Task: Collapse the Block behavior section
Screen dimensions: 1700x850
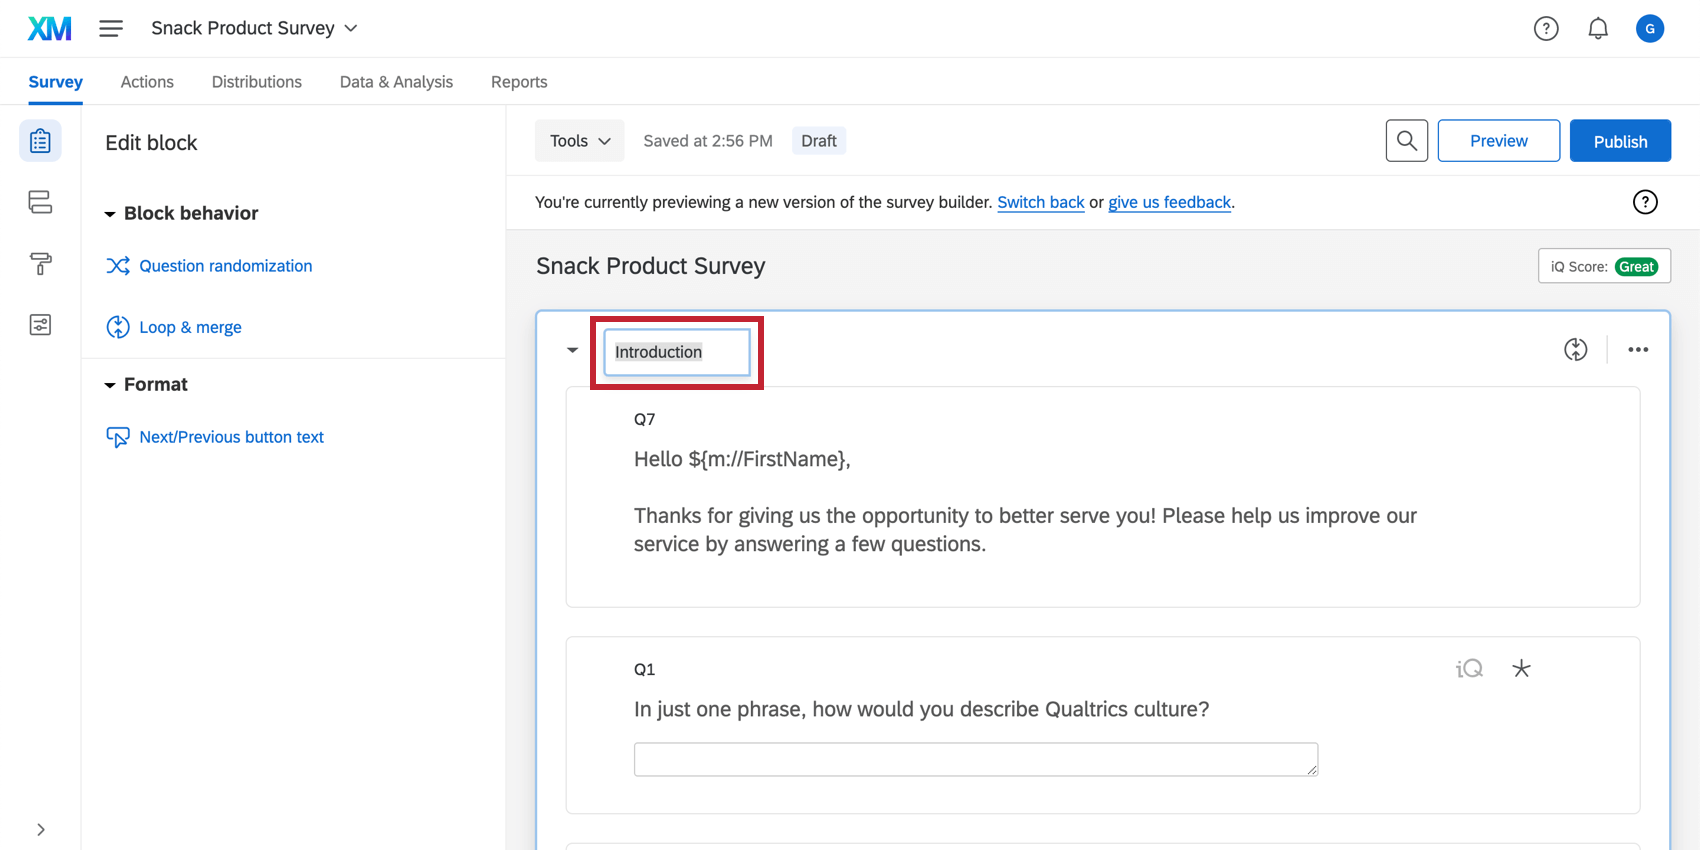Action: (x=110, y=214)
